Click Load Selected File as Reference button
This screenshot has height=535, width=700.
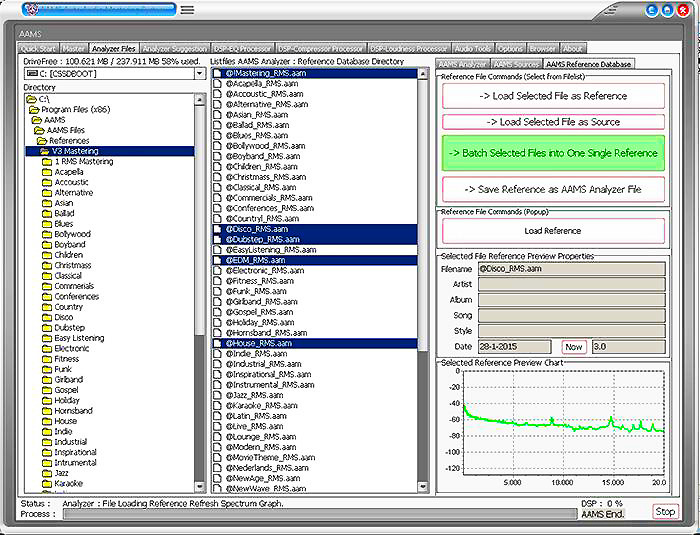coord(553,96)
